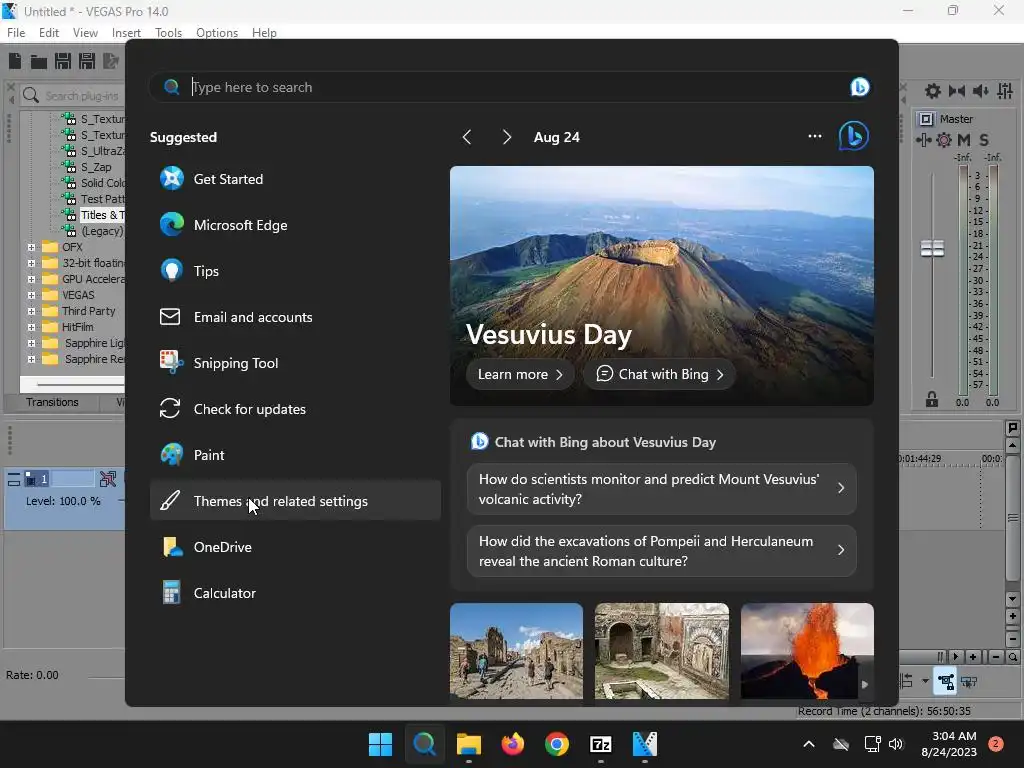Open Get Started suggested app
The image size is (1024, 768).
(x=295, y=179)
